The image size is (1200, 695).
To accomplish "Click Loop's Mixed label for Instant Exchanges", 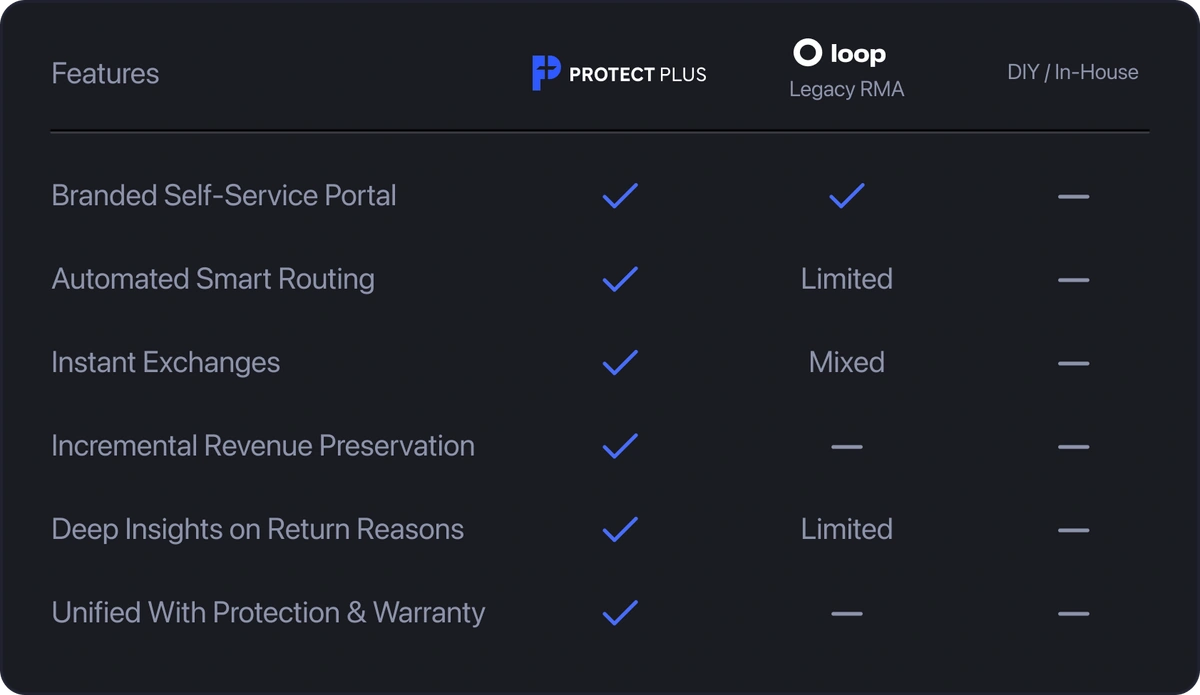I will pos(847,362).
